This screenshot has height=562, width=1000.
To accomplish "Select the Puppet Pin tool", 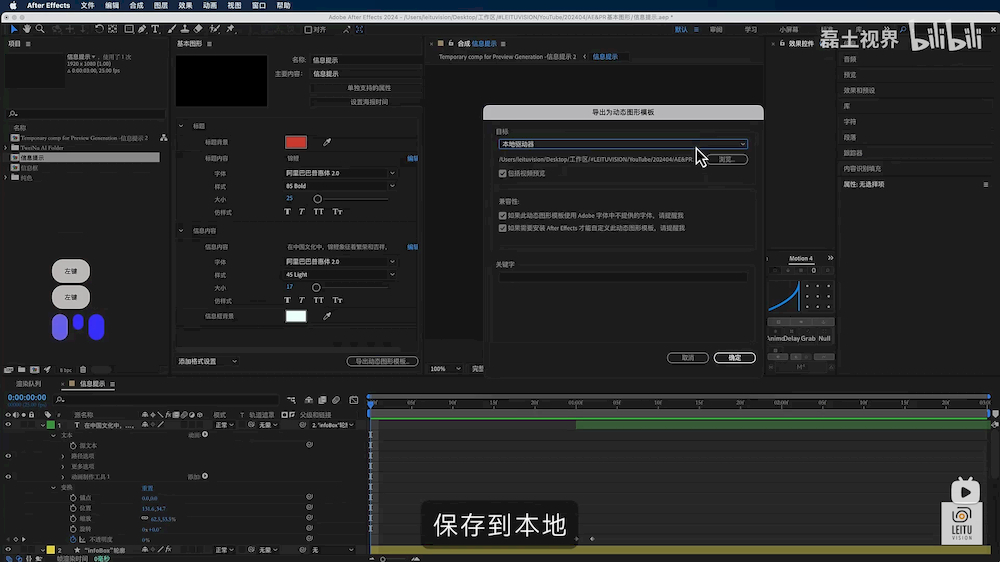I will pyautogui.click(x=230, y=29).
